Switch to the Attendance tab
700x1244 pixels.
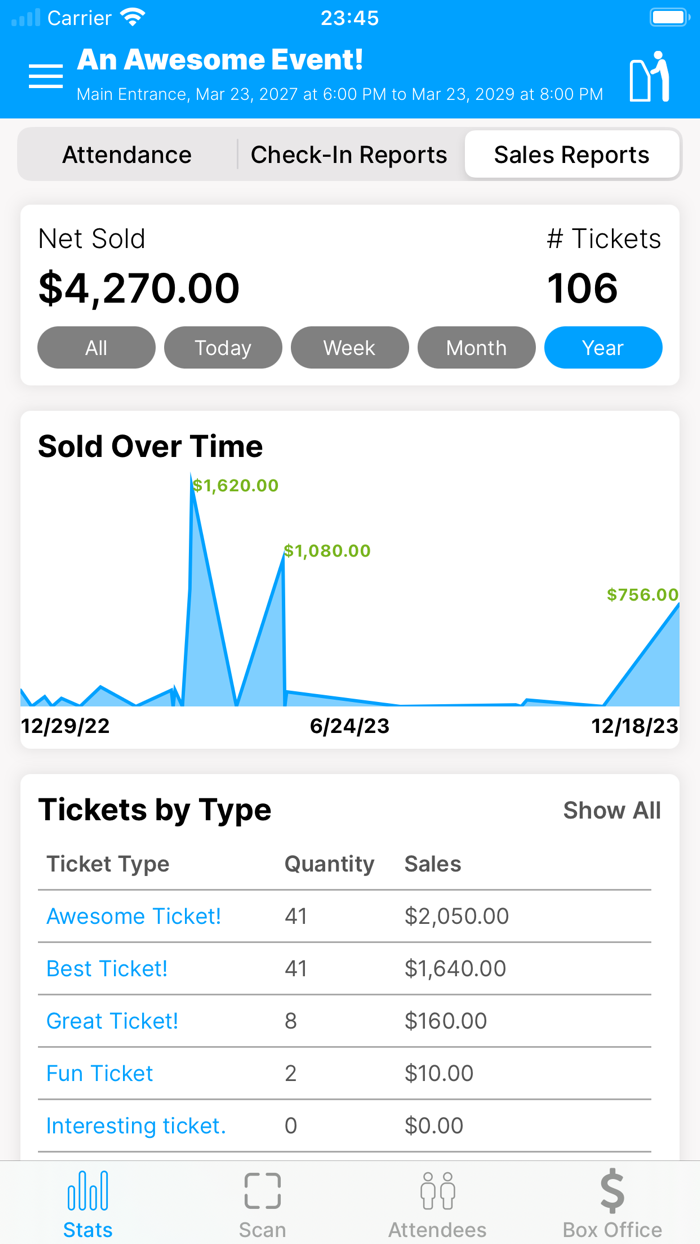[126, 154]
